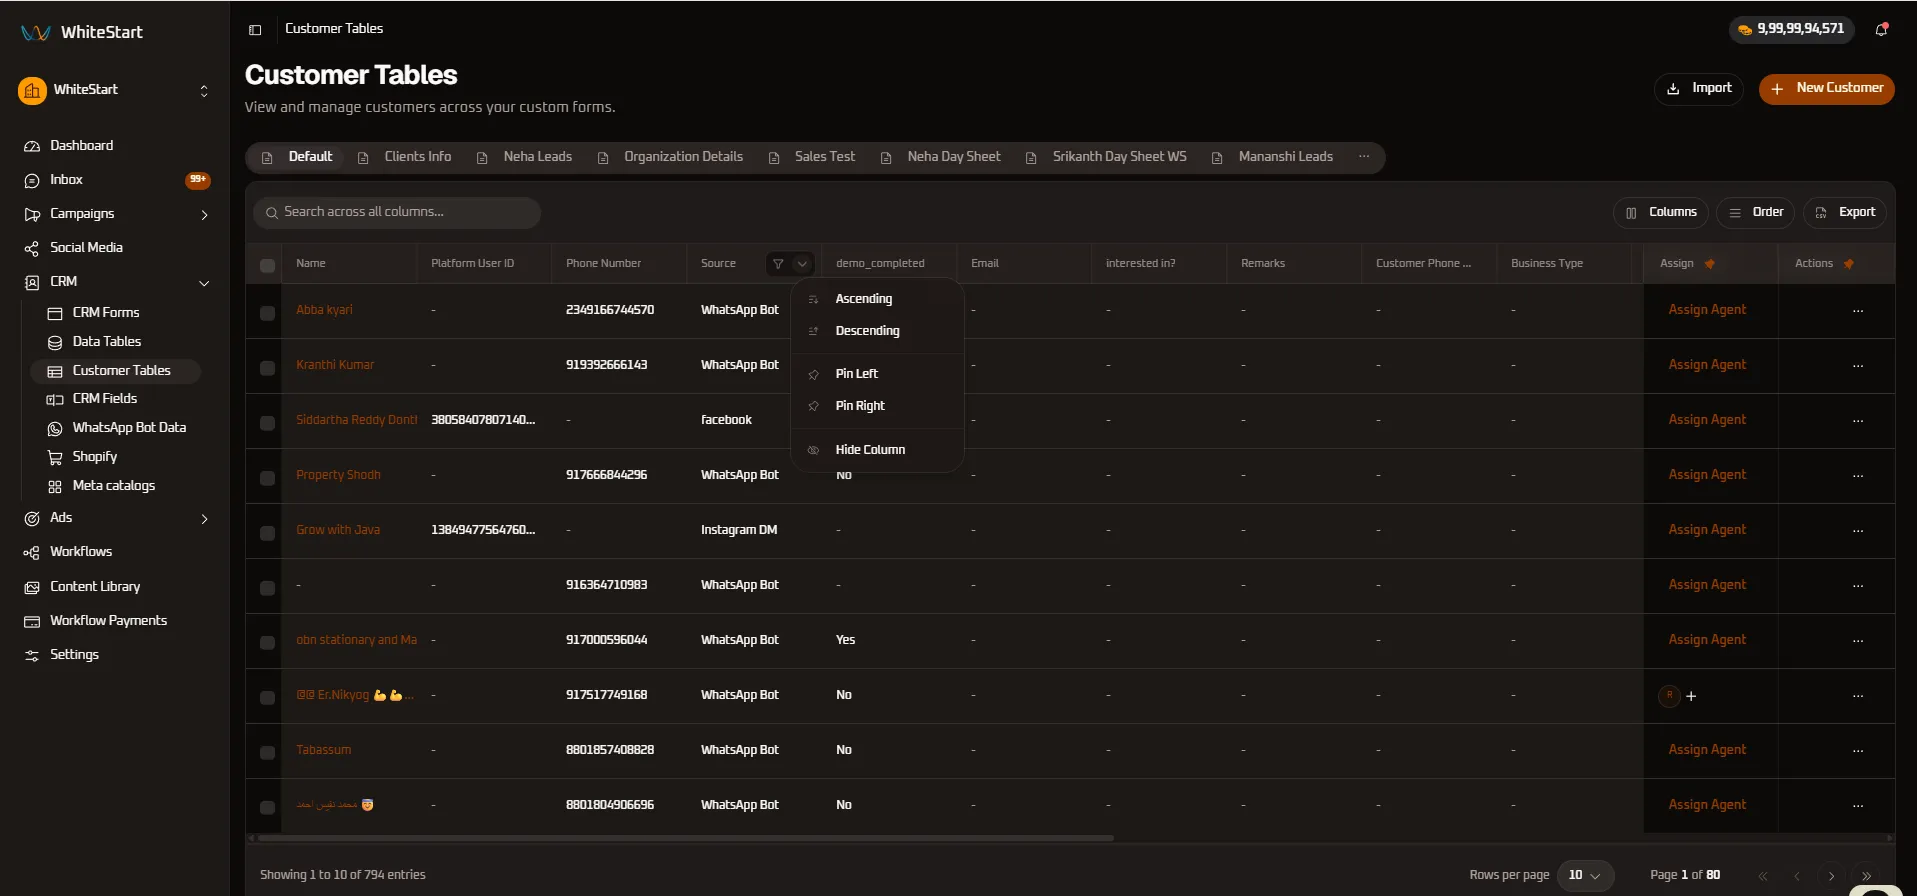Open the Columns settings button
This screenshot has height=896, width=1917.
coord(1661,213)
